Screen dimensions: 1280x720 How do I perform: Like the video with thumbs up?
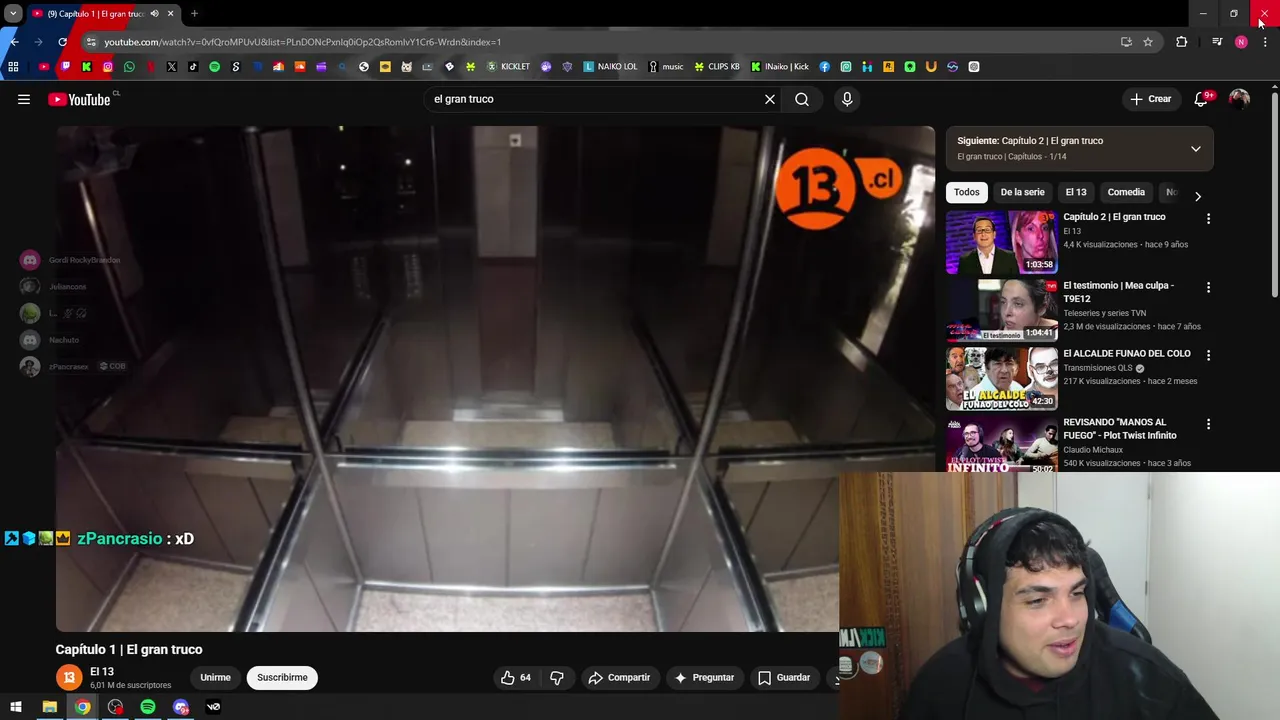tap(517, 677)
